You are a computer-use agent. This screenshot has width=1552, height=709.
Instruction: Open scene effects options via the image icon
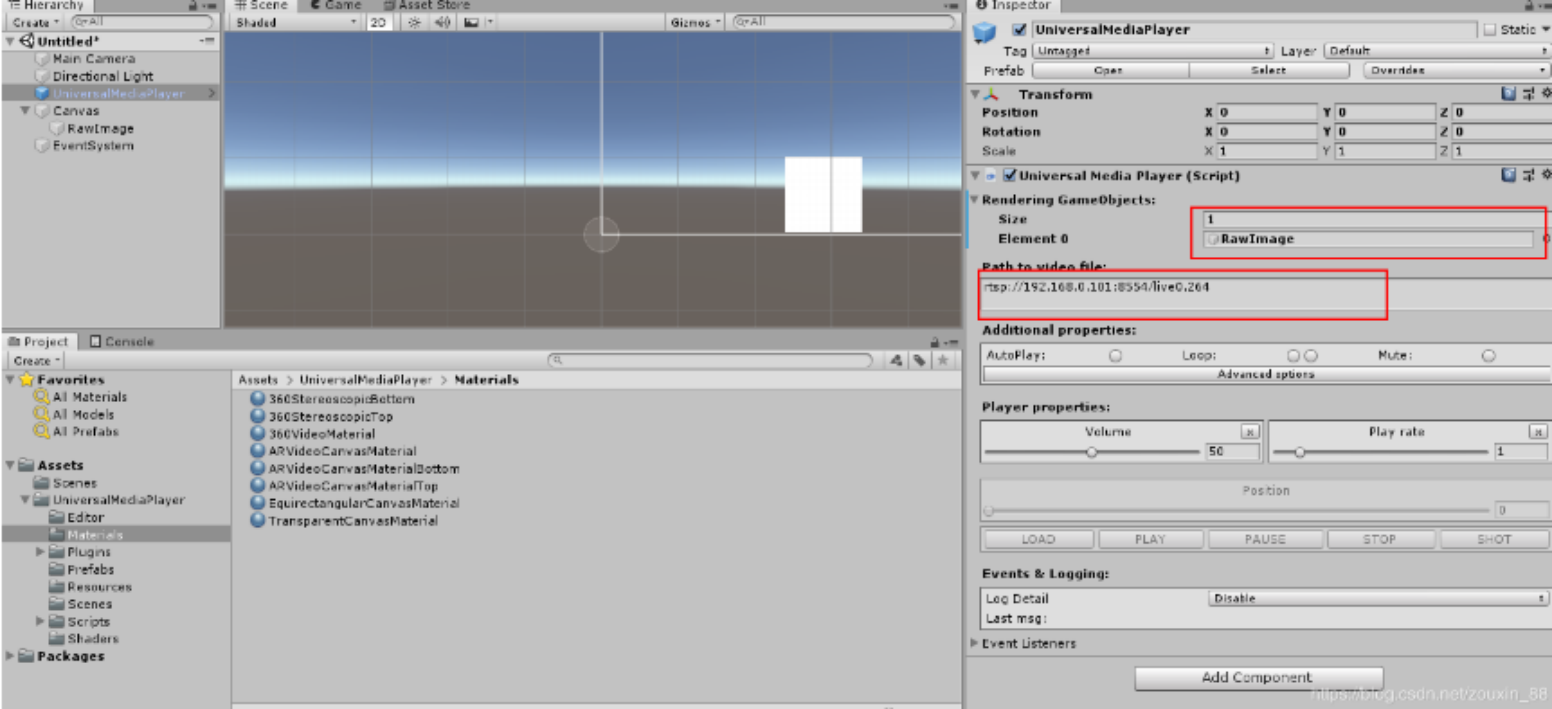(x=472, y=22)
